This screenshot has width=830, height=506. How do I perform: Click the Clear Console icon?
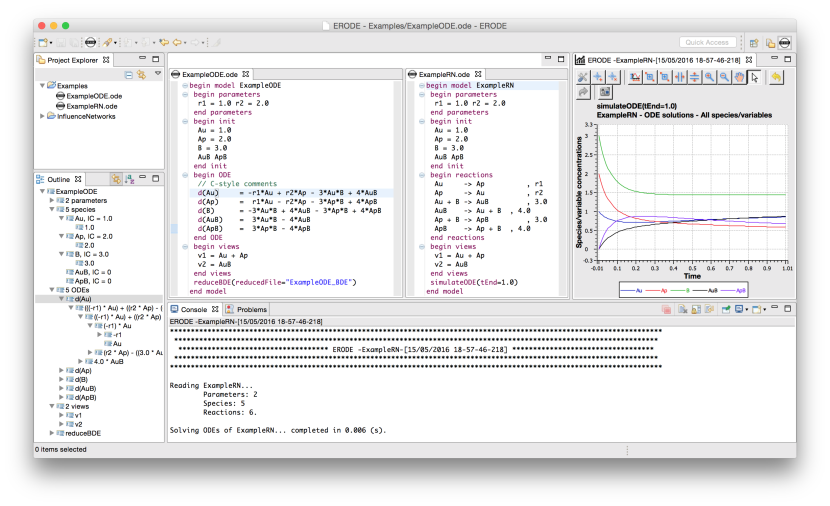[683, 309]
